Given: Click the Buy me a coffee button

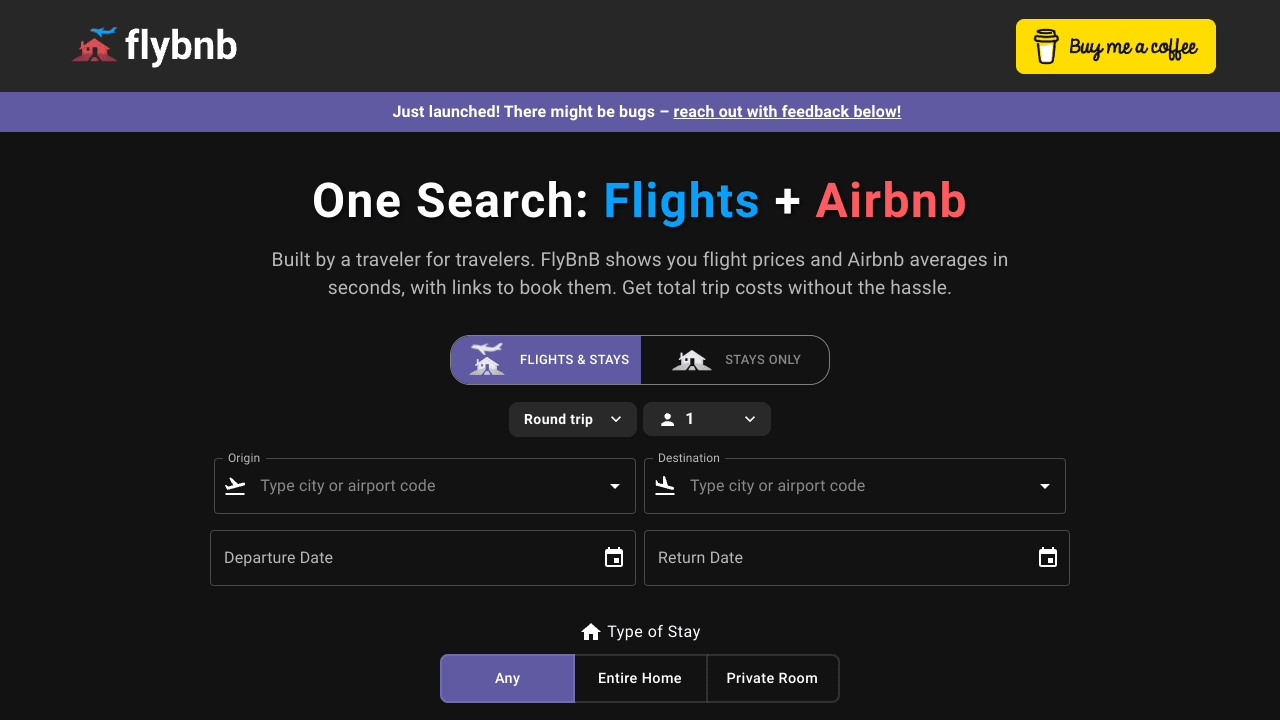Looking at the screenshot, I should [1115, 46].
